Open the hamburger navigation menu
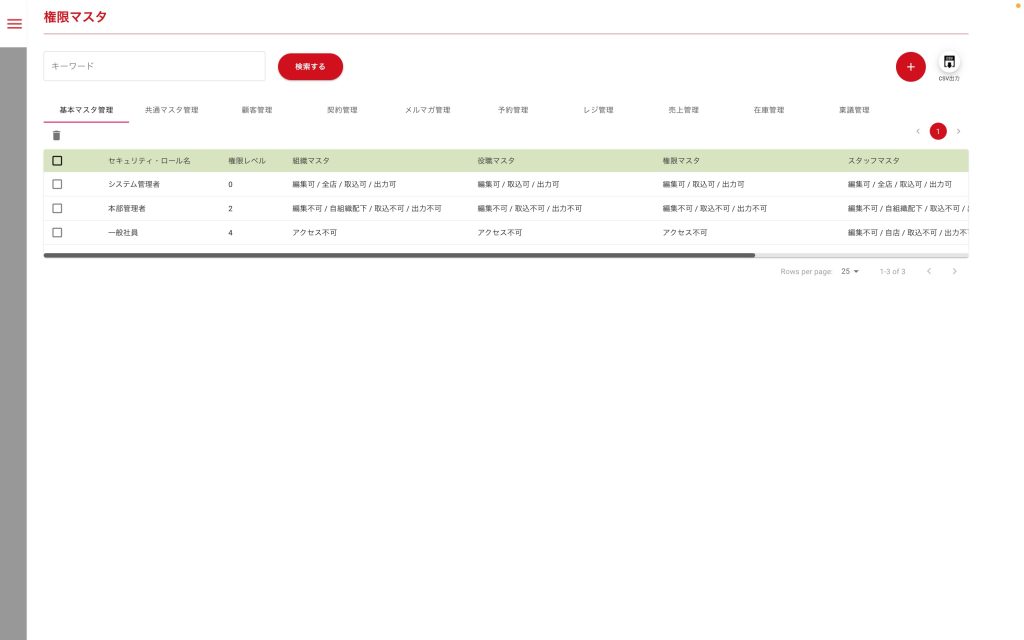Screen dimensions: 1024x640 pyautogui.click(x=14, y=24)
